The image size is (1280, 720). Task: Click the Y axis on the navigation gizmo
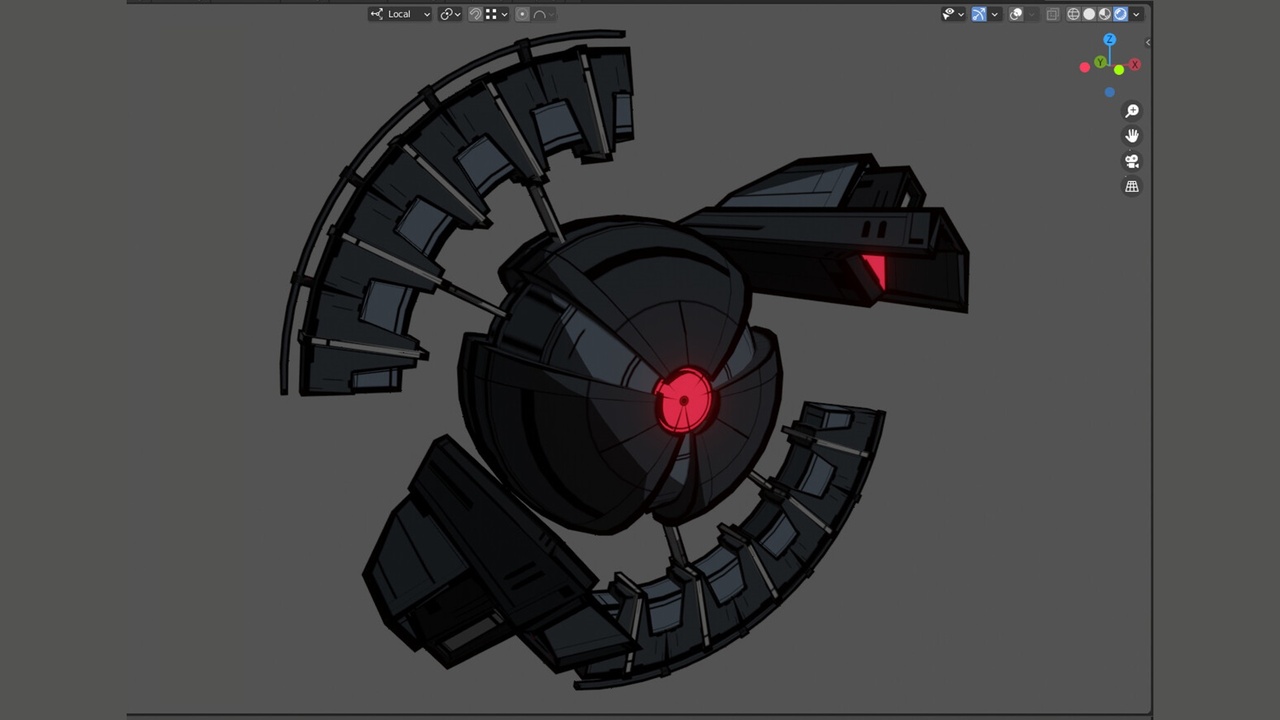coord(1100,62)
